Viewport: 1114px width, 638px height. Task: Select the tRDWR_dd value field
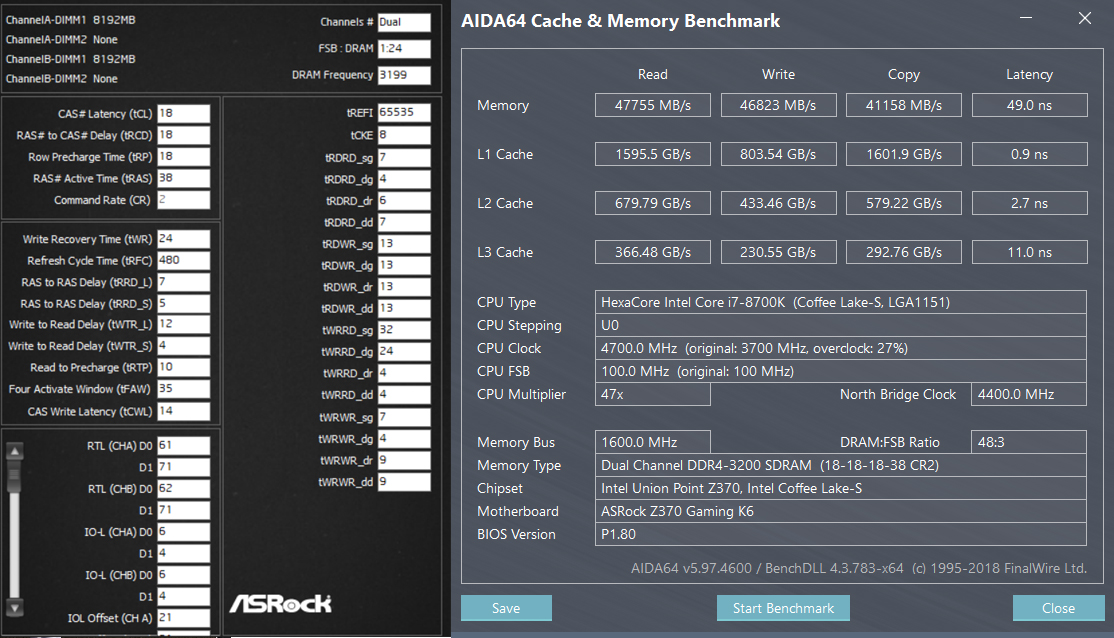pyautogui.click(x=404, y=308)
